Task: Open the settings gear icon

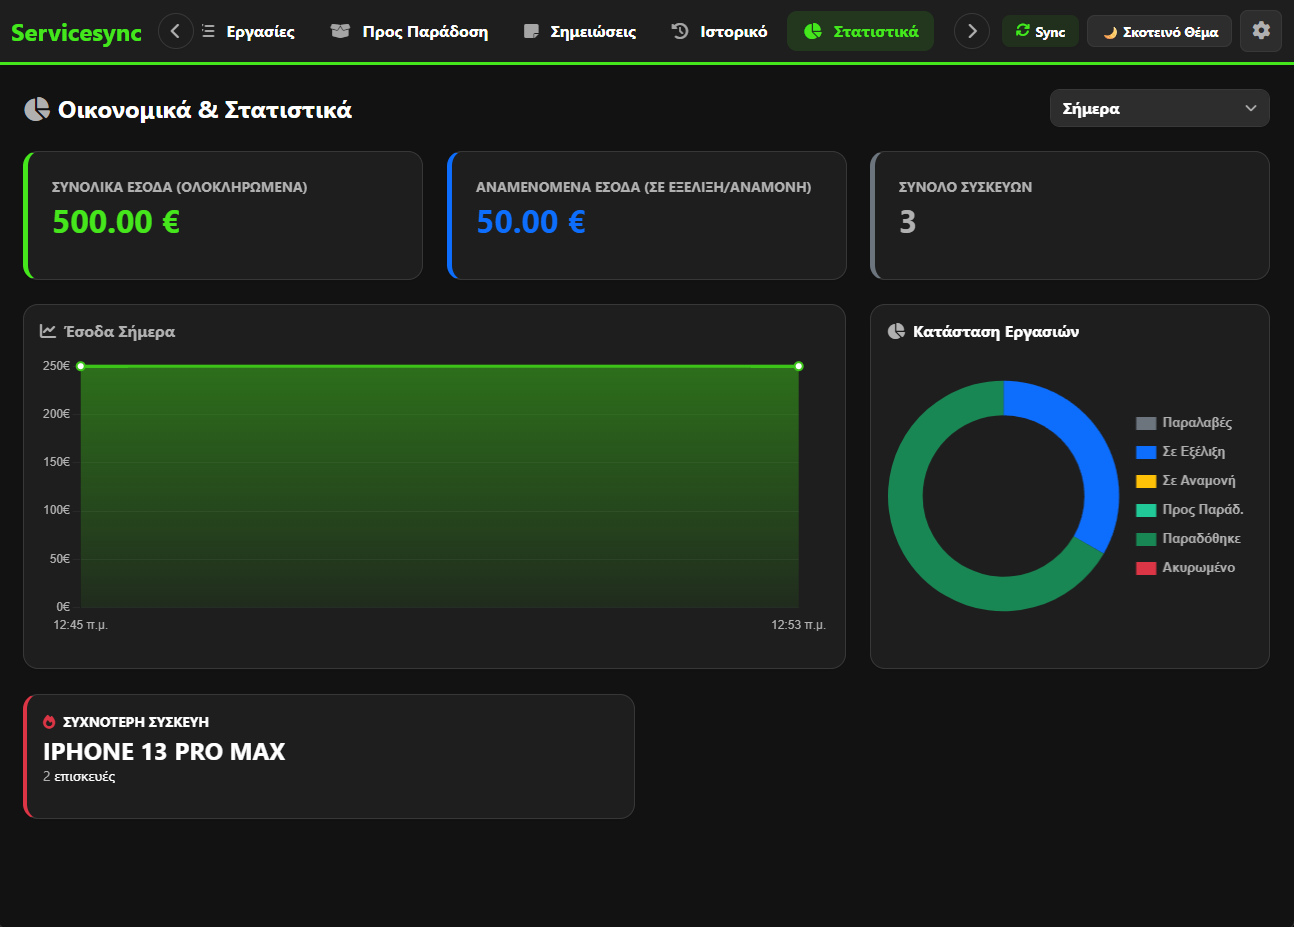Action: tap(1261, 31)
